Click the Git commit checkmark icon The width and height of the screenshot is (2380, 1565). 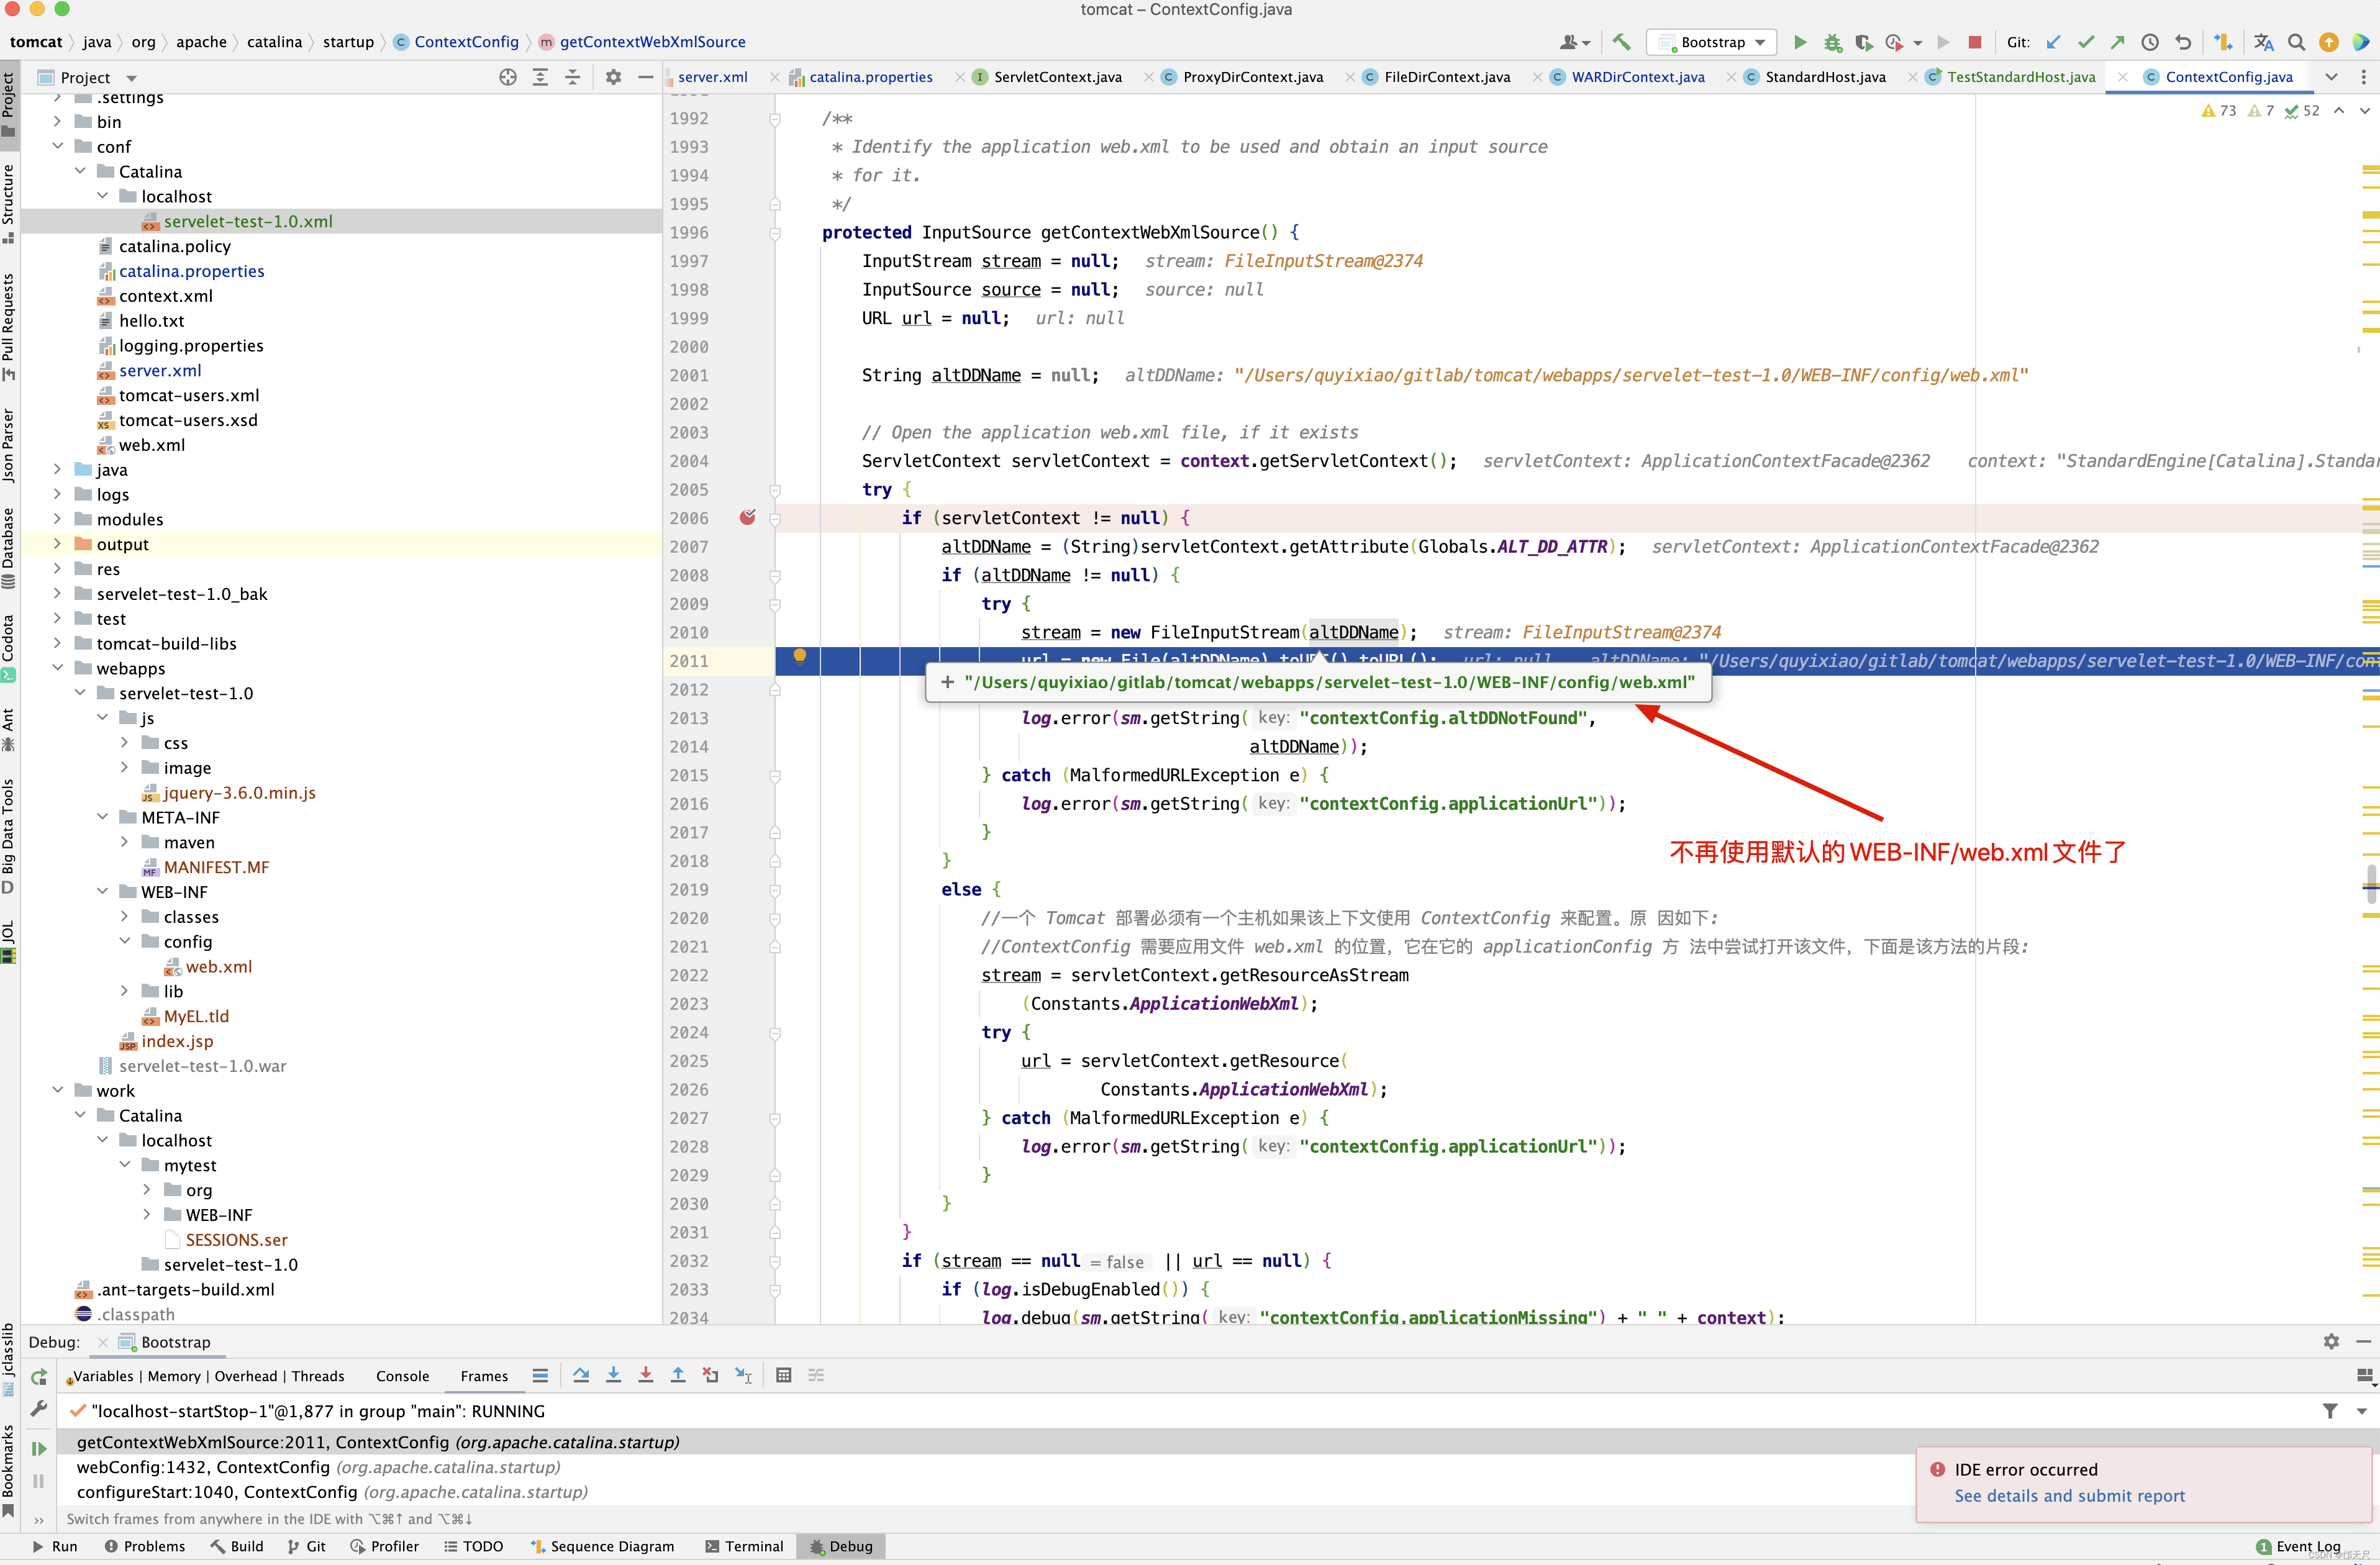2085,42
